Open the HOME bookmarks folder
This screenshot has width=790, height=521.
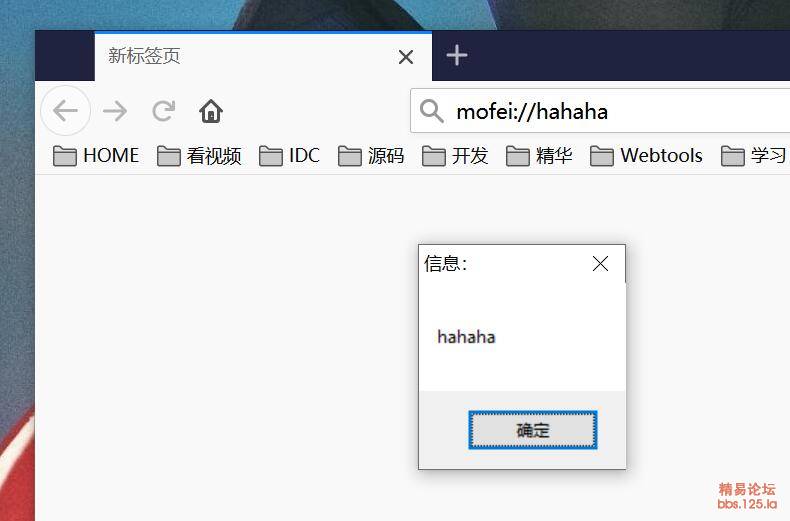(x=96, y=156)
